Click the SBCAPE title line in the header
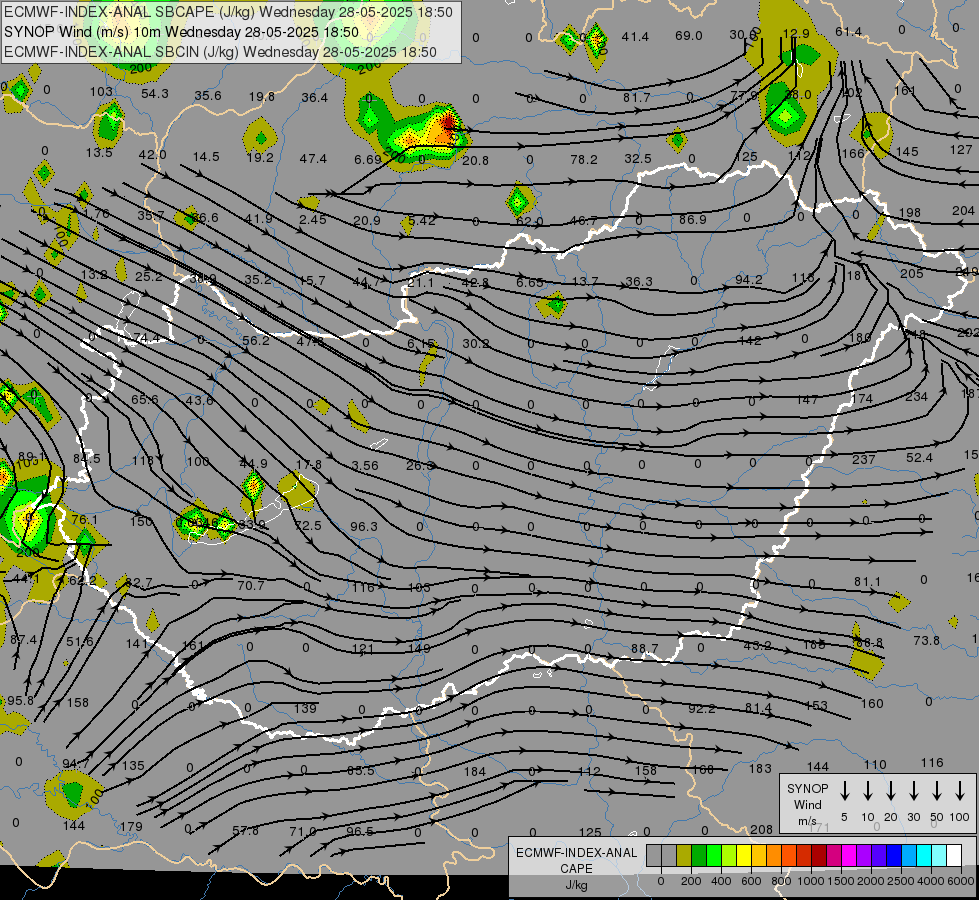979x900 pixels. tap(229, 12)
